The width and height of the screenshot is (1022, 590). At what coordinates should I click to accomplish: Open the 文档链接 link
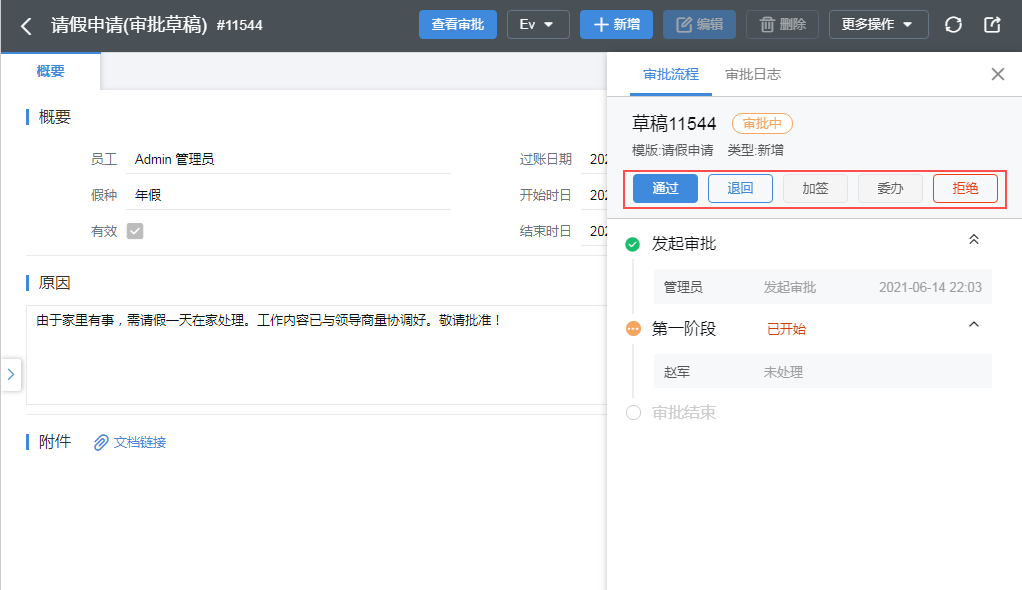click(x=140, y=442)
